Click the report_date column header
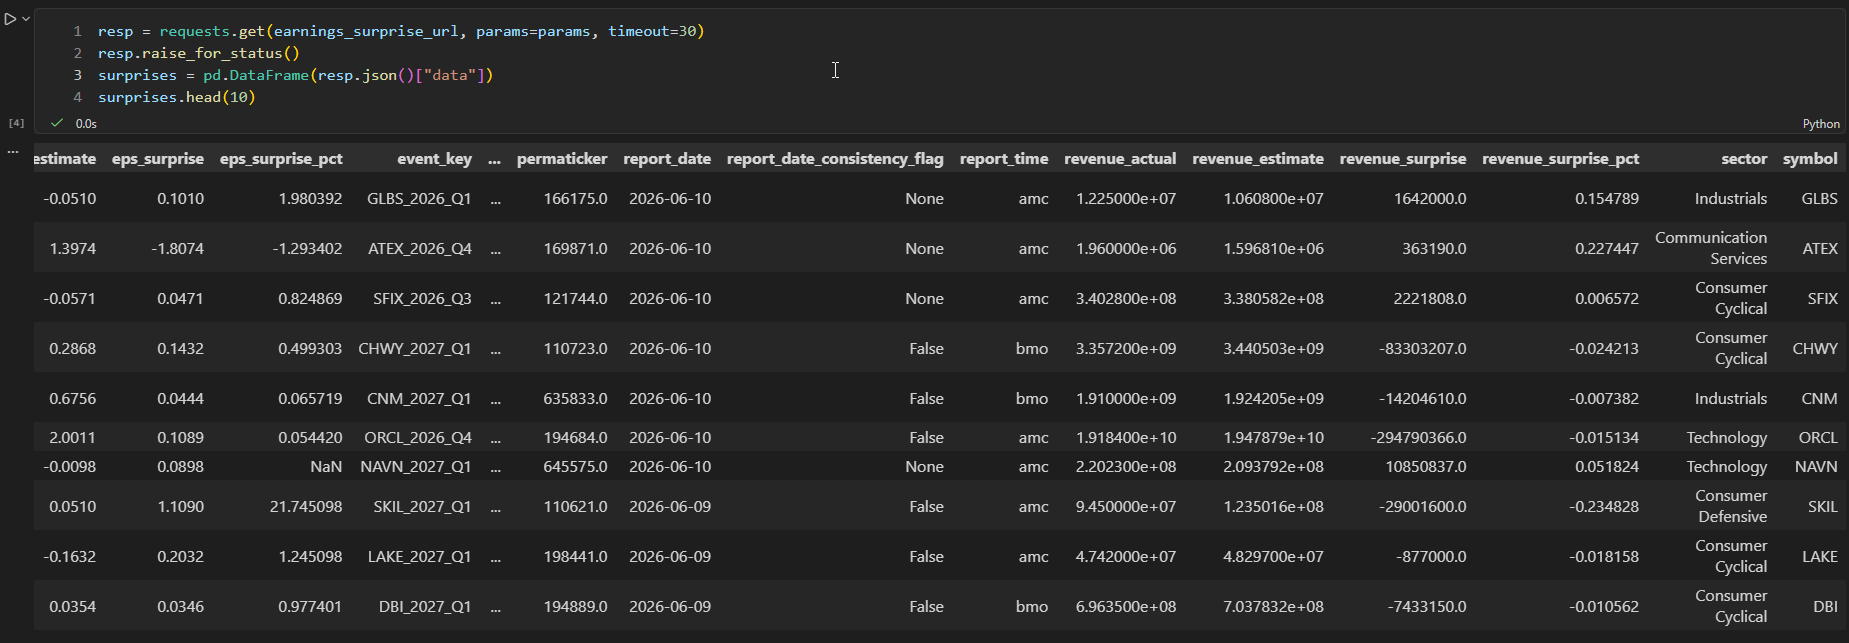Viewport: 1849px width, 643px height. pos(667,159)
